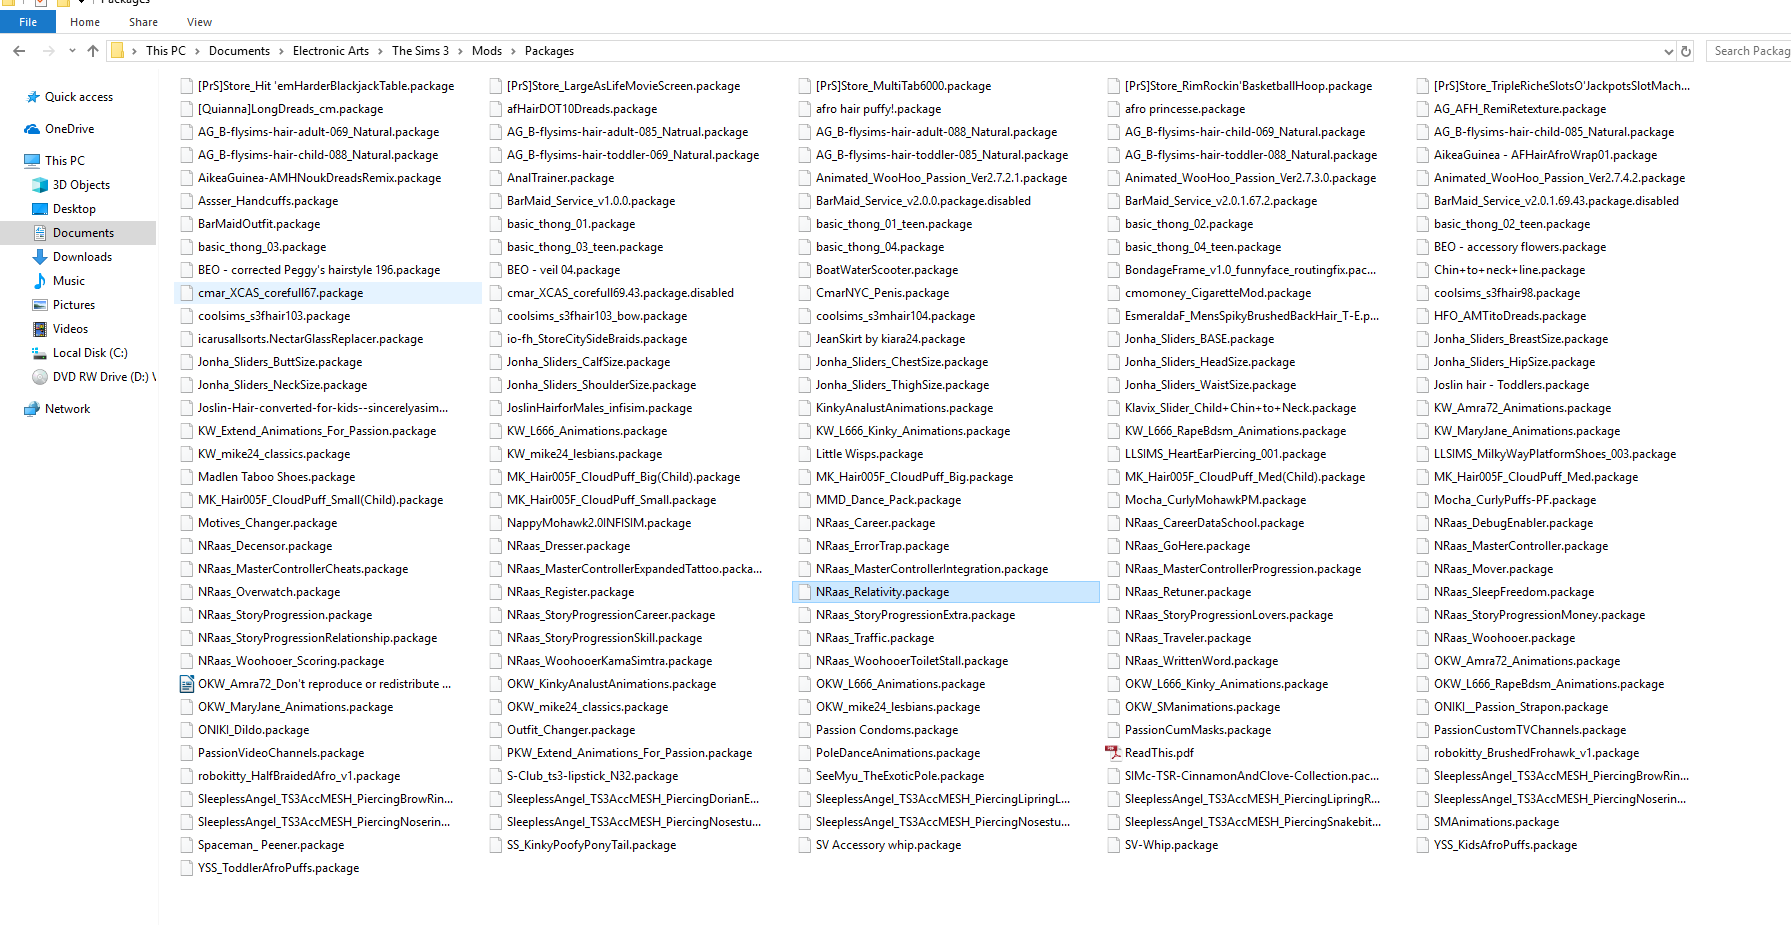Select the ReadThis.pdf file icon

1113,753
